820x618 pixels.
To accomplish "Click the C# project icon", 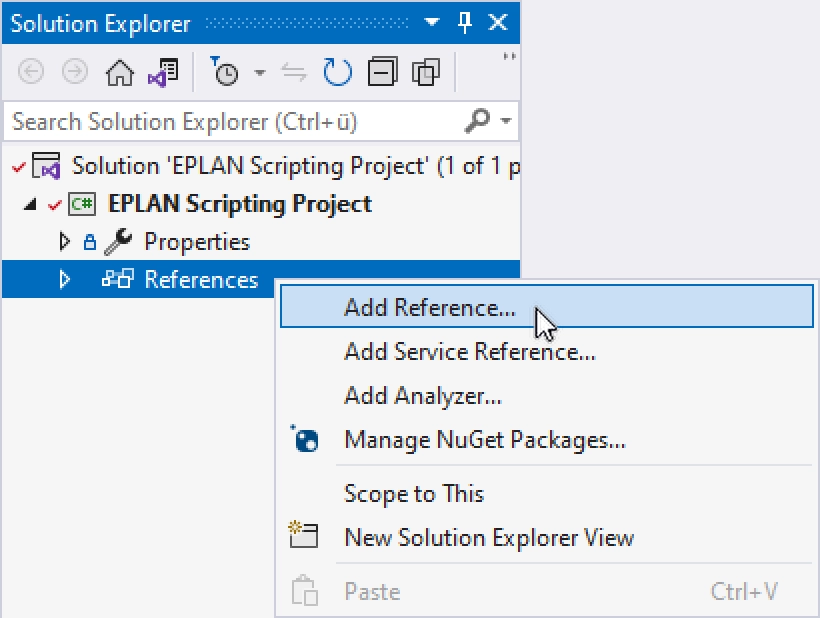I will [82, 204].
